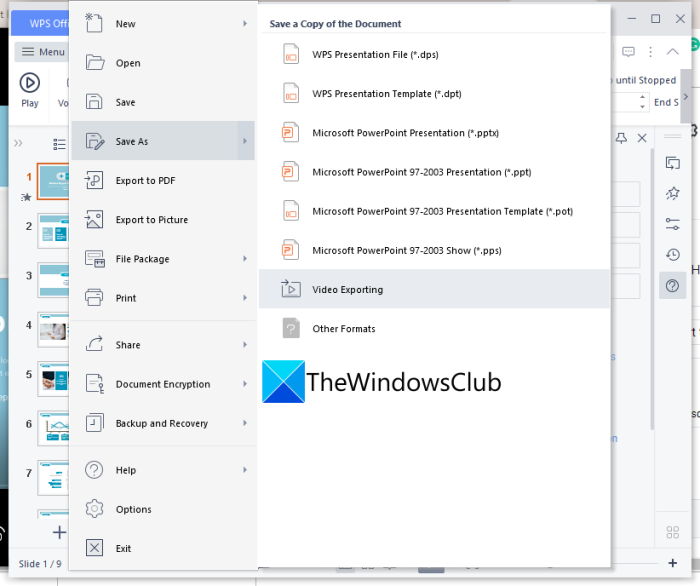Click the grid apps icon in sidebar
The height and width of the screenshot is (586, 700).
click(x=673, y=532)
